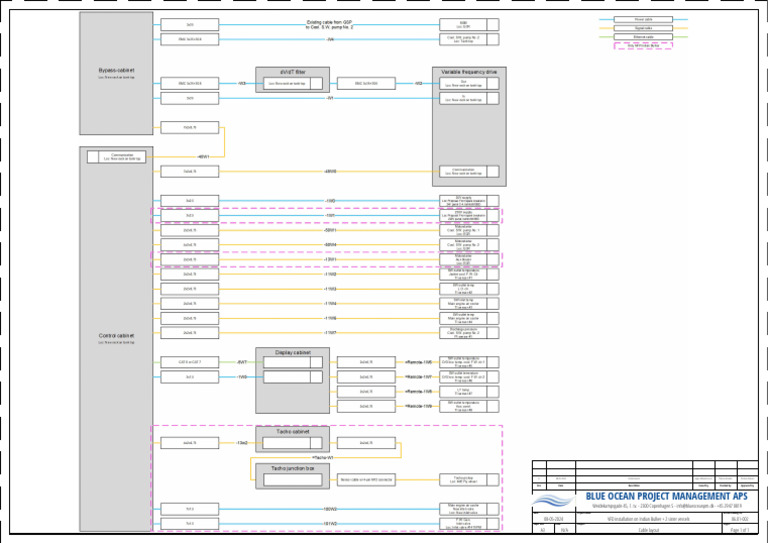Click the 'VFD installation on Indian Bulker' title
The width and height of the screenshot is (768, 543).
pyautogui.click(x=648, y=519)
